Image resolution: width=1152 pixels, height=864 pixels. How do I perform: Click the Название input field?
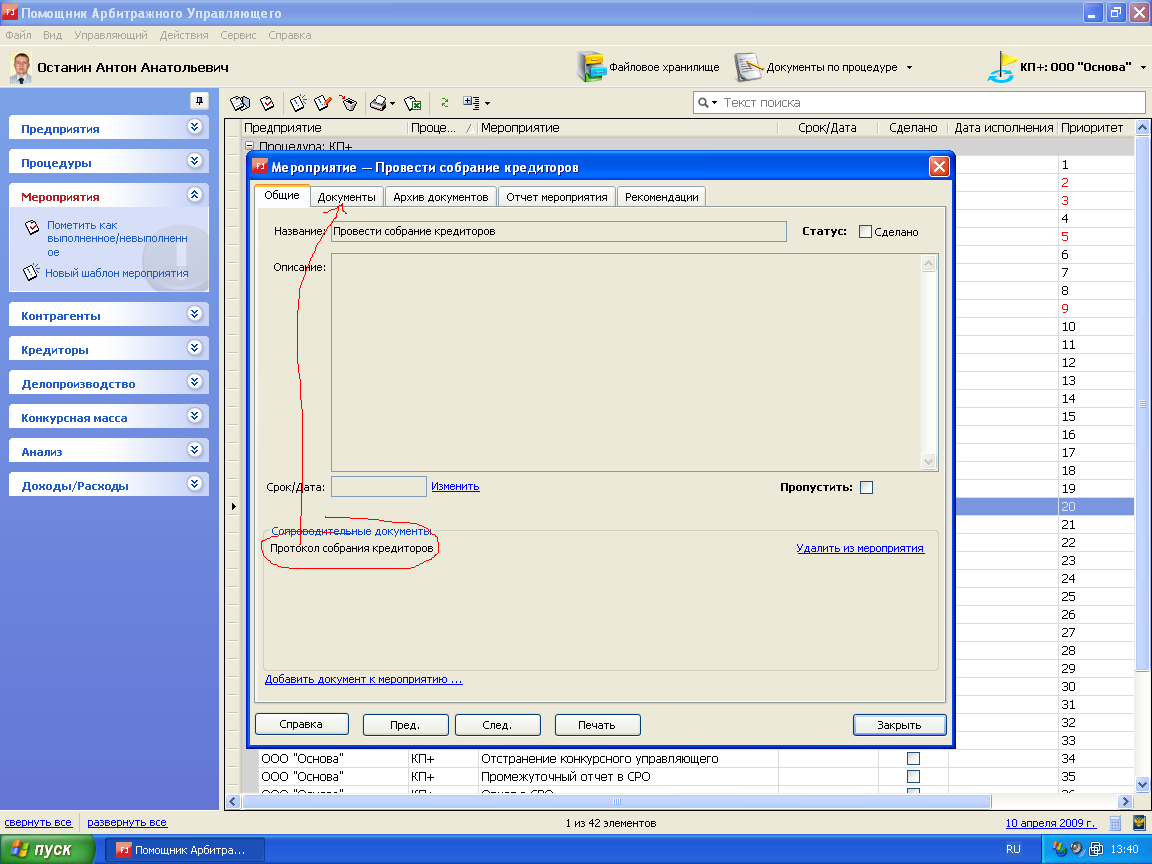point(558,231)
